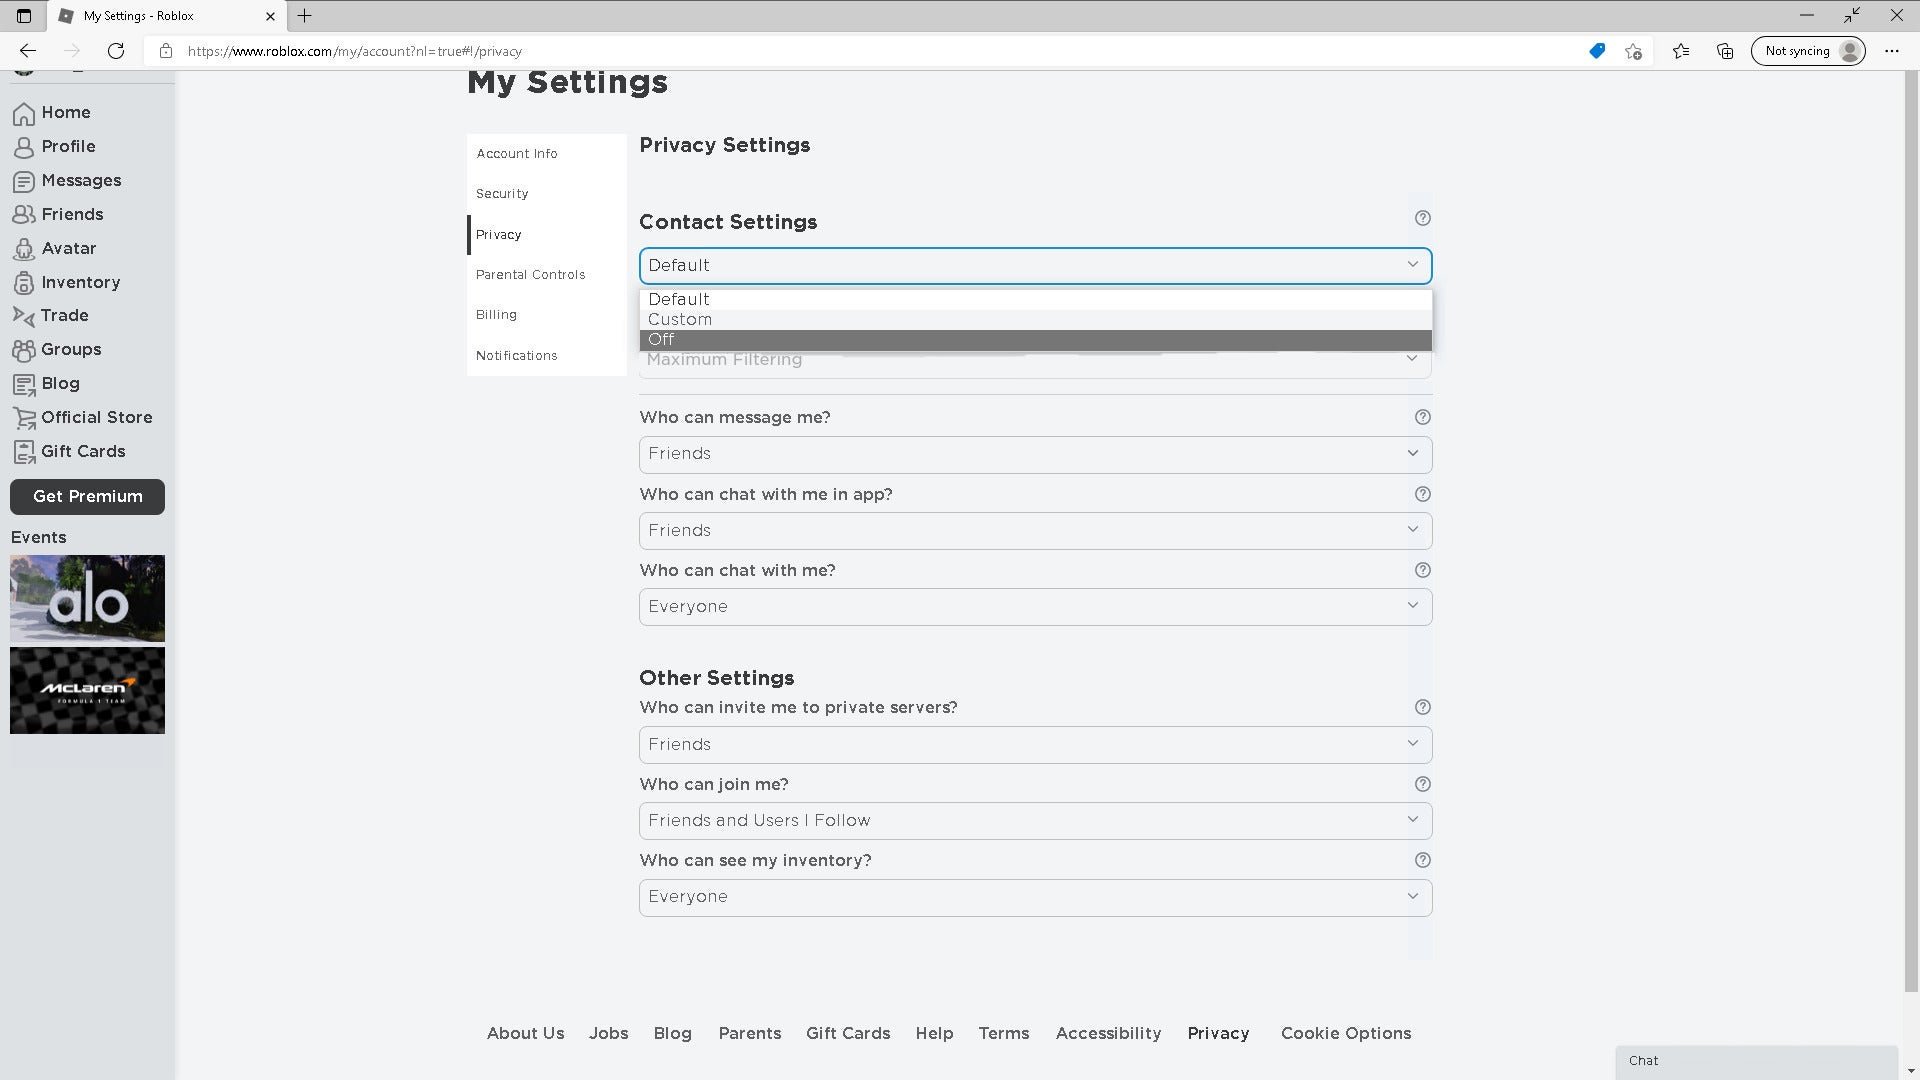The width and height of the screenshot is (1920, 1080).
Task: Click the Inventory backpack icon
Action: pos(24,283)
